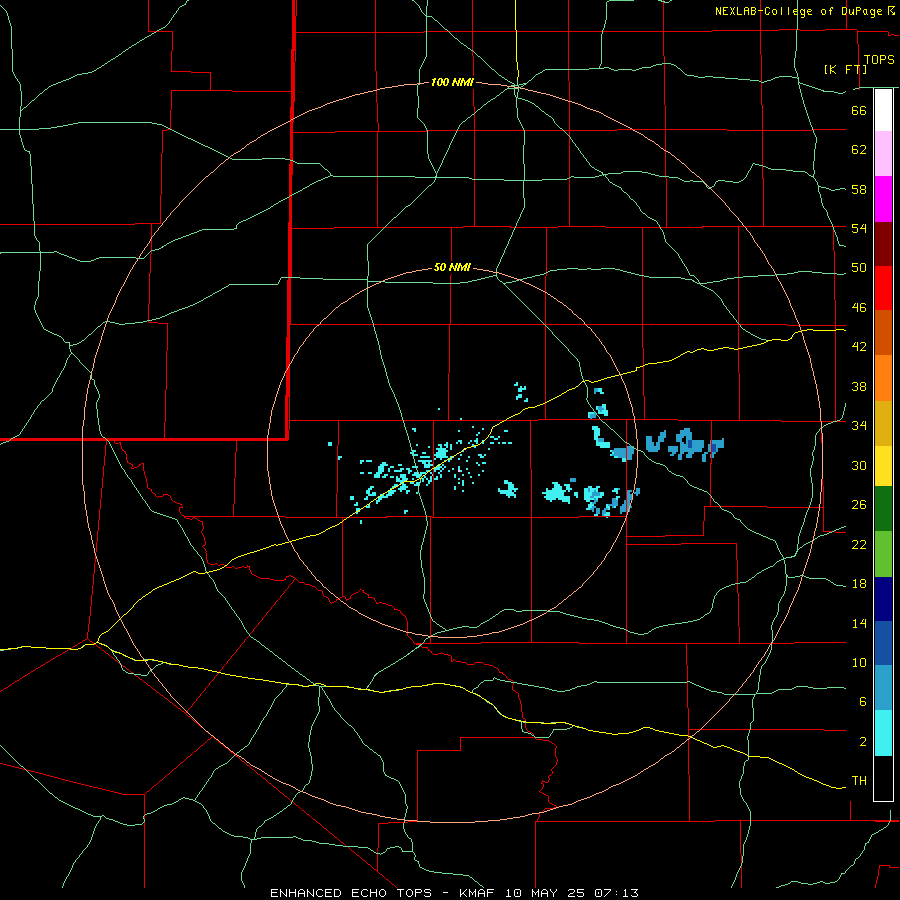Click the "22" legend value
The image size is (900, 900).
859,544
